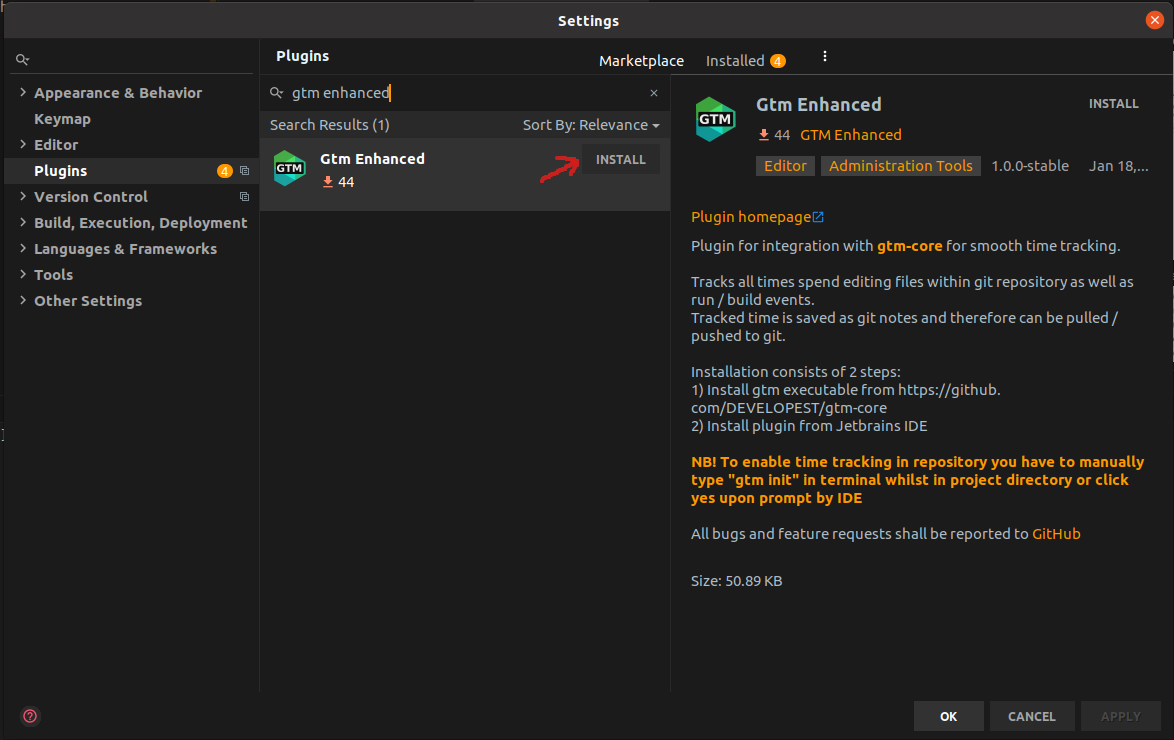This screenshot has width=1174, height=740.
Task: Open the Sort By: Relevance dropdown
Action: tap(591, 125)
